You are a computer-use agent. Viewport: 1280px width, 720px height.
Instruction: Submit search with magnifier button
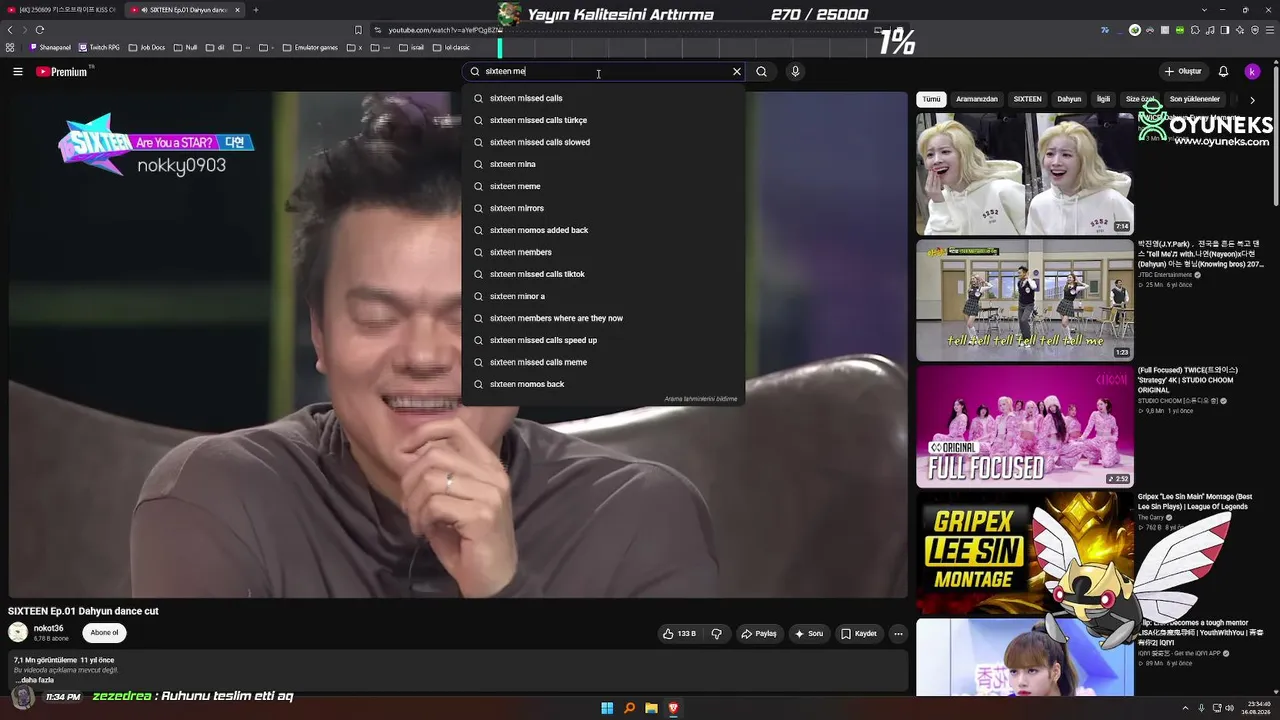[761, 72]
